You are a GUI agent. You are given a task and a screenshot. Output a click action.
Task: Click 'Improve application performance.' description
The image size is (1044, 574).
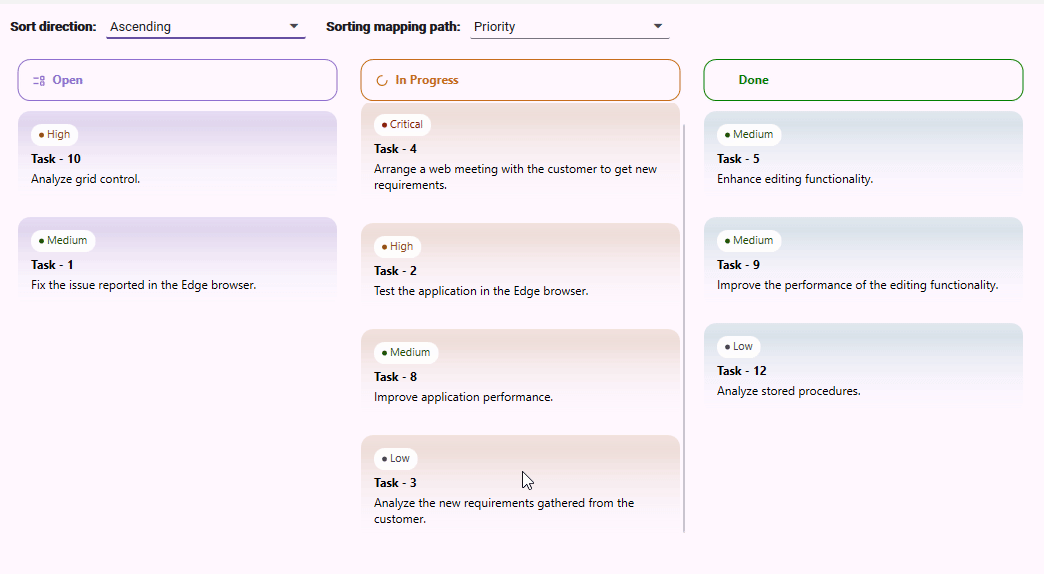463,397
